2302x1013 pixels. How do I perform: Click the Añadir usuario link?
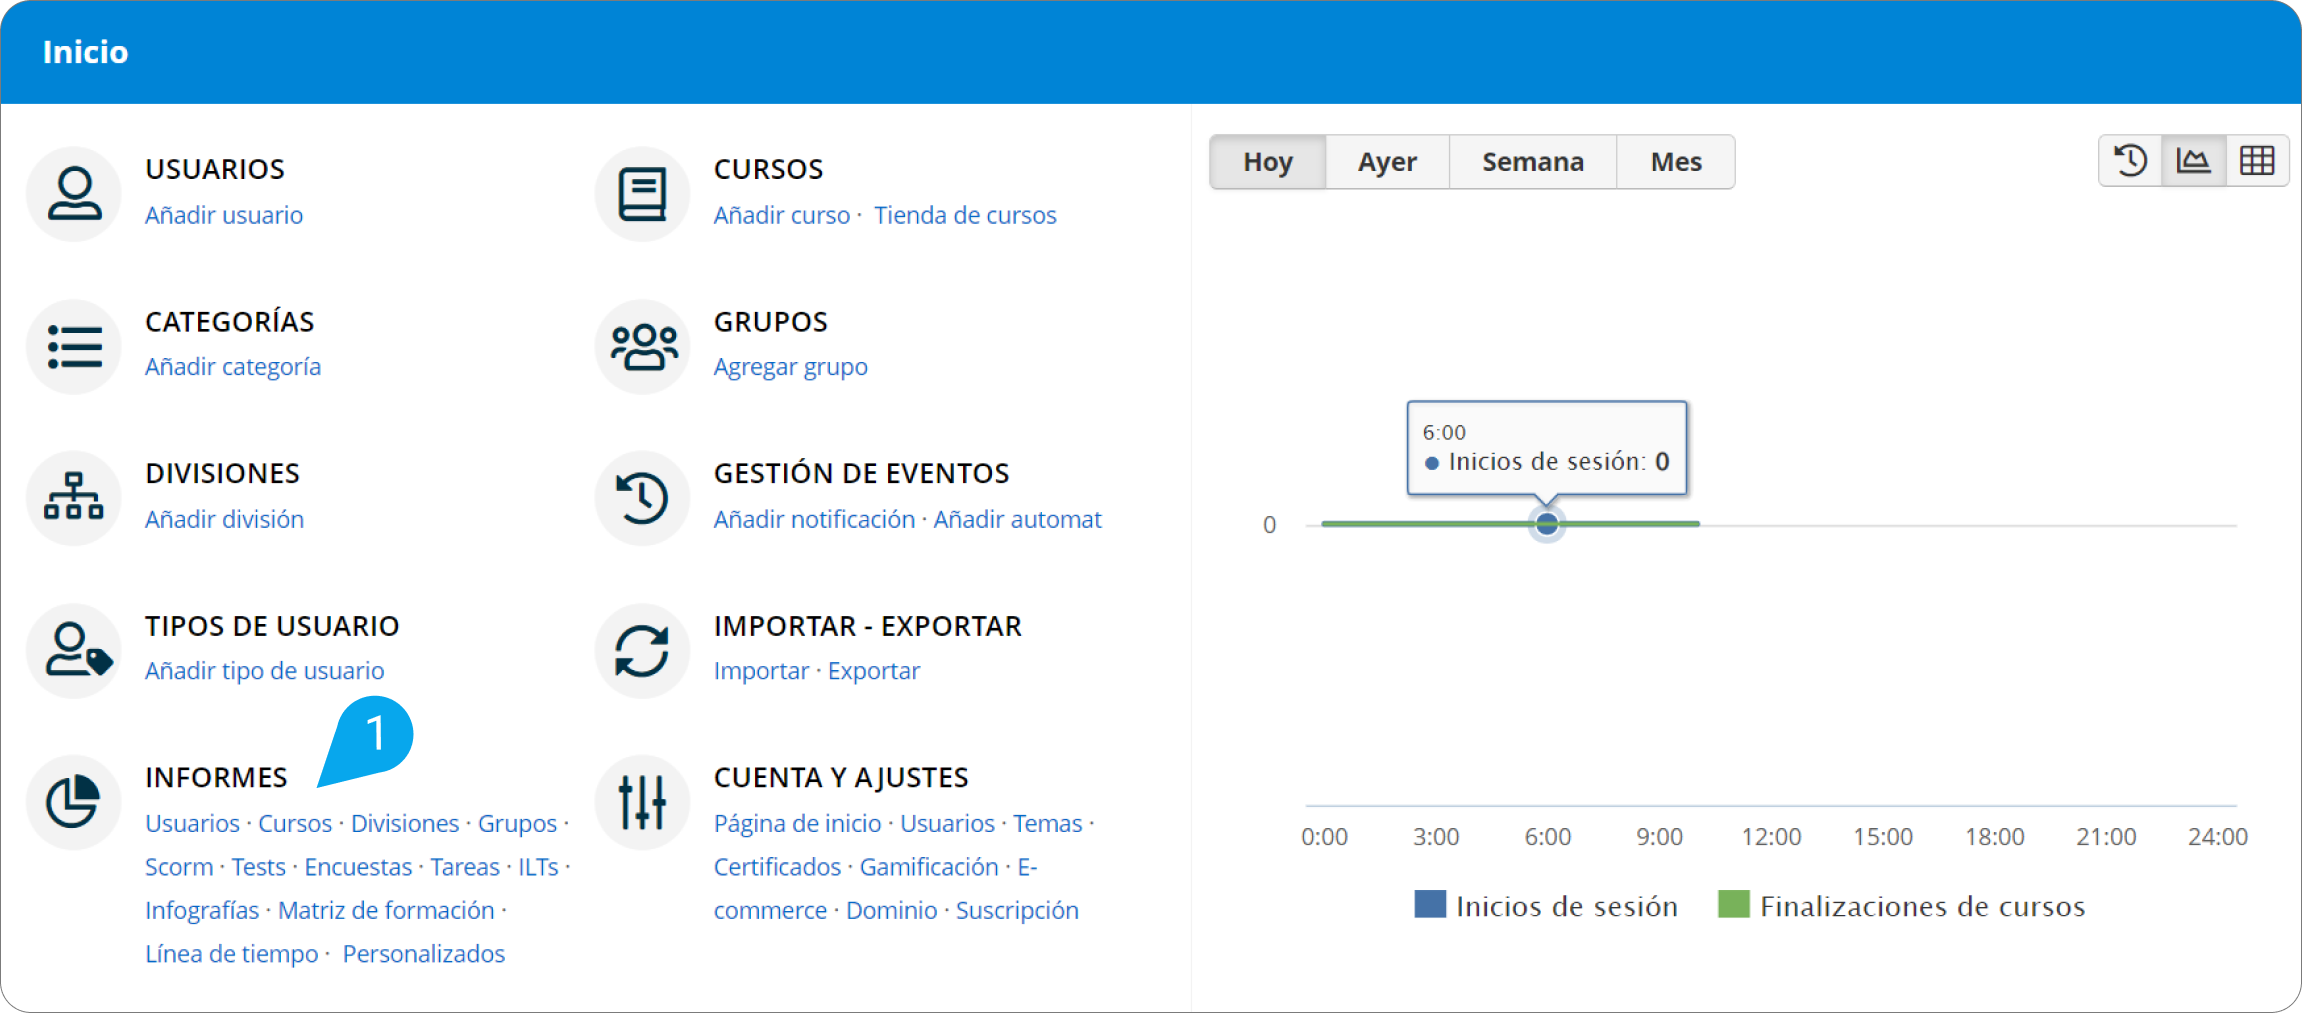[224, 215]
